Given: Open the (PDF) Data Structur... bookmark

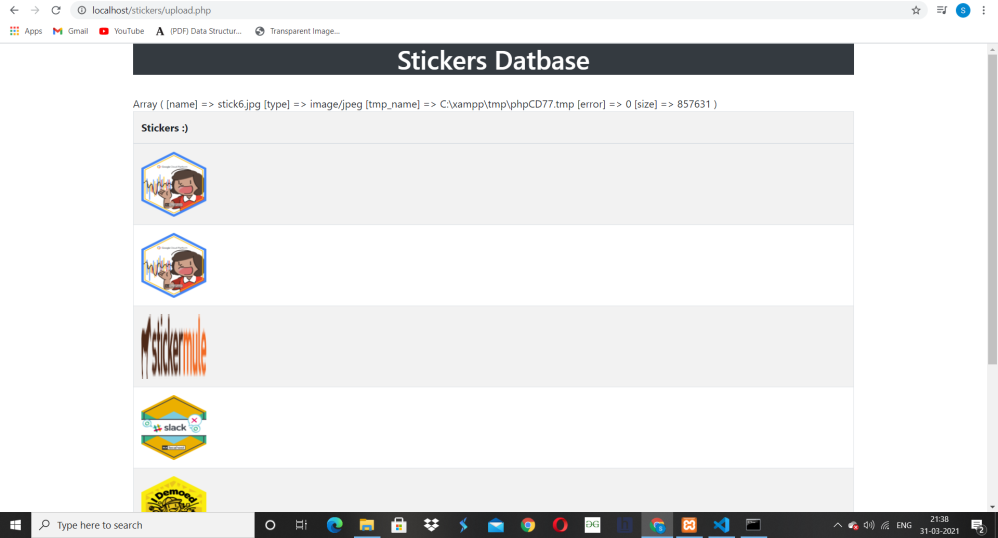Looking at the screenshot, I should pyautogui.click(x=199, y=31).
